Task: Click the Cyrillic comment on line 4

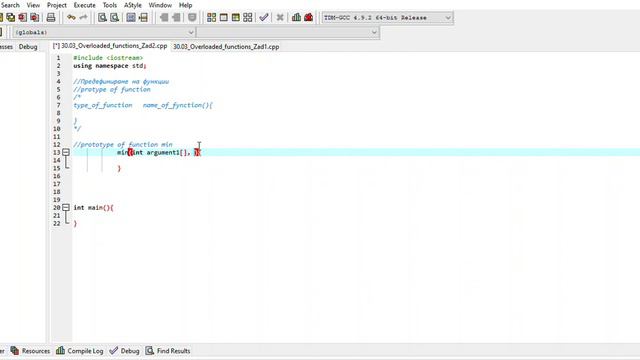Action: 121,82
